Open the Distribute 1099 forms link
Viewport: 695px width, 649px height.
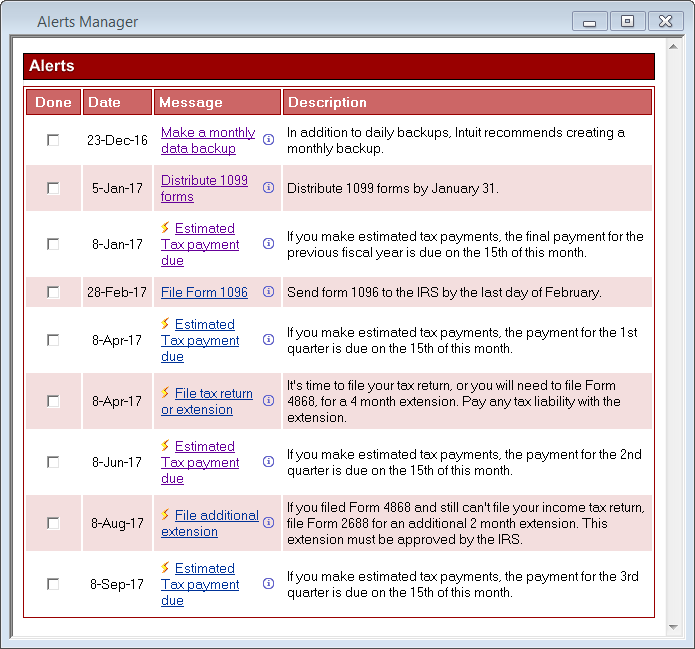(x=204, y=188)
